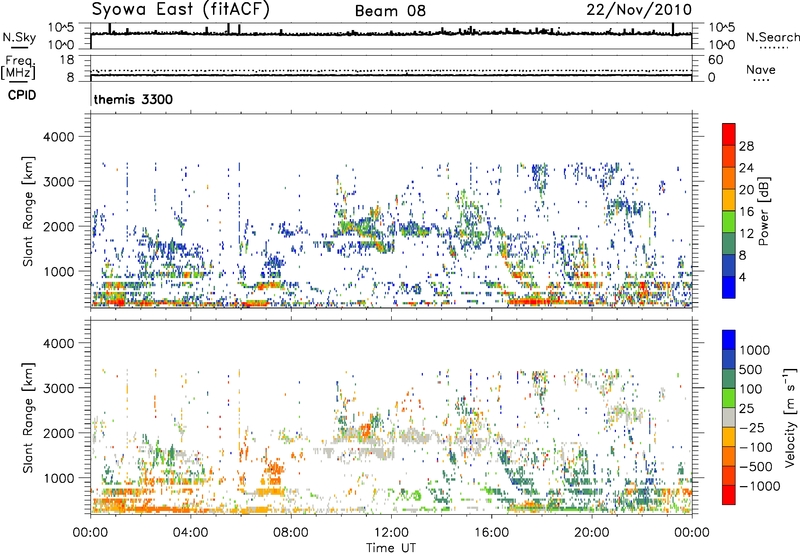
Task: Select the '08:00' time axis tick
Action: (x=290, y=533)
